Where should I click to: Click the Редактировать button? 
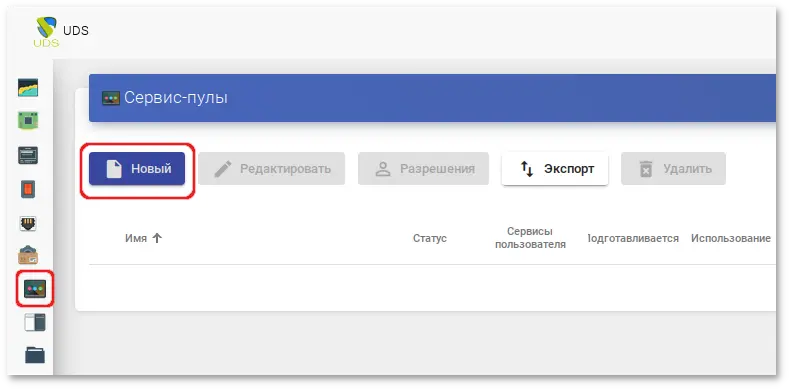[x=271, y=169]
